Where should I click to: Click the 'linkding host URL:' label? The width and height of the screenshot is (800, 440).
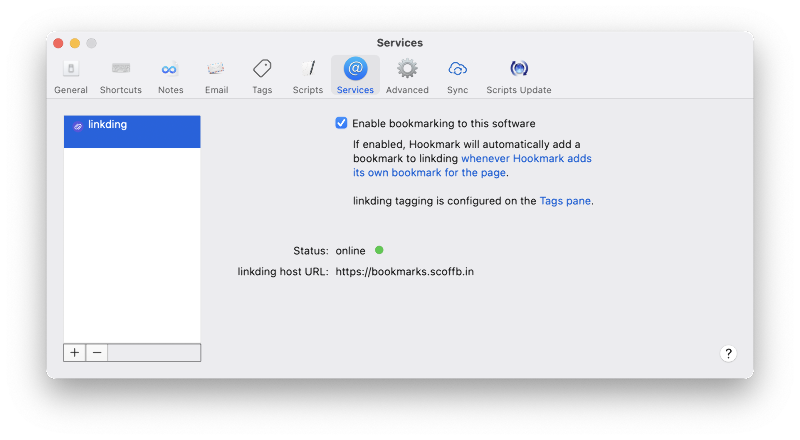pos(283,272)
